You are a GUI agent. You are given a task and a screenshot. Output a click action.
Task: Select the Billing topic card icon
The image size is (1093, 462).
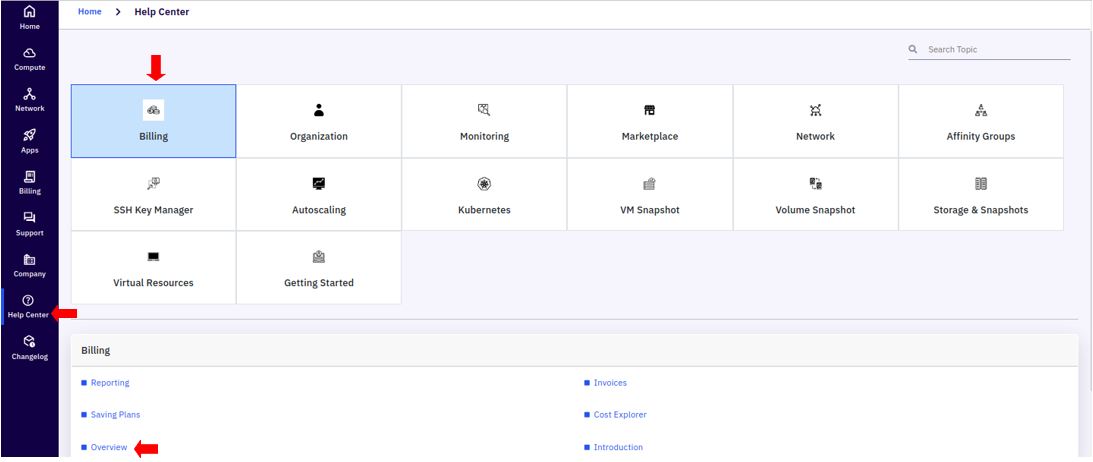(x=153, y=109)
